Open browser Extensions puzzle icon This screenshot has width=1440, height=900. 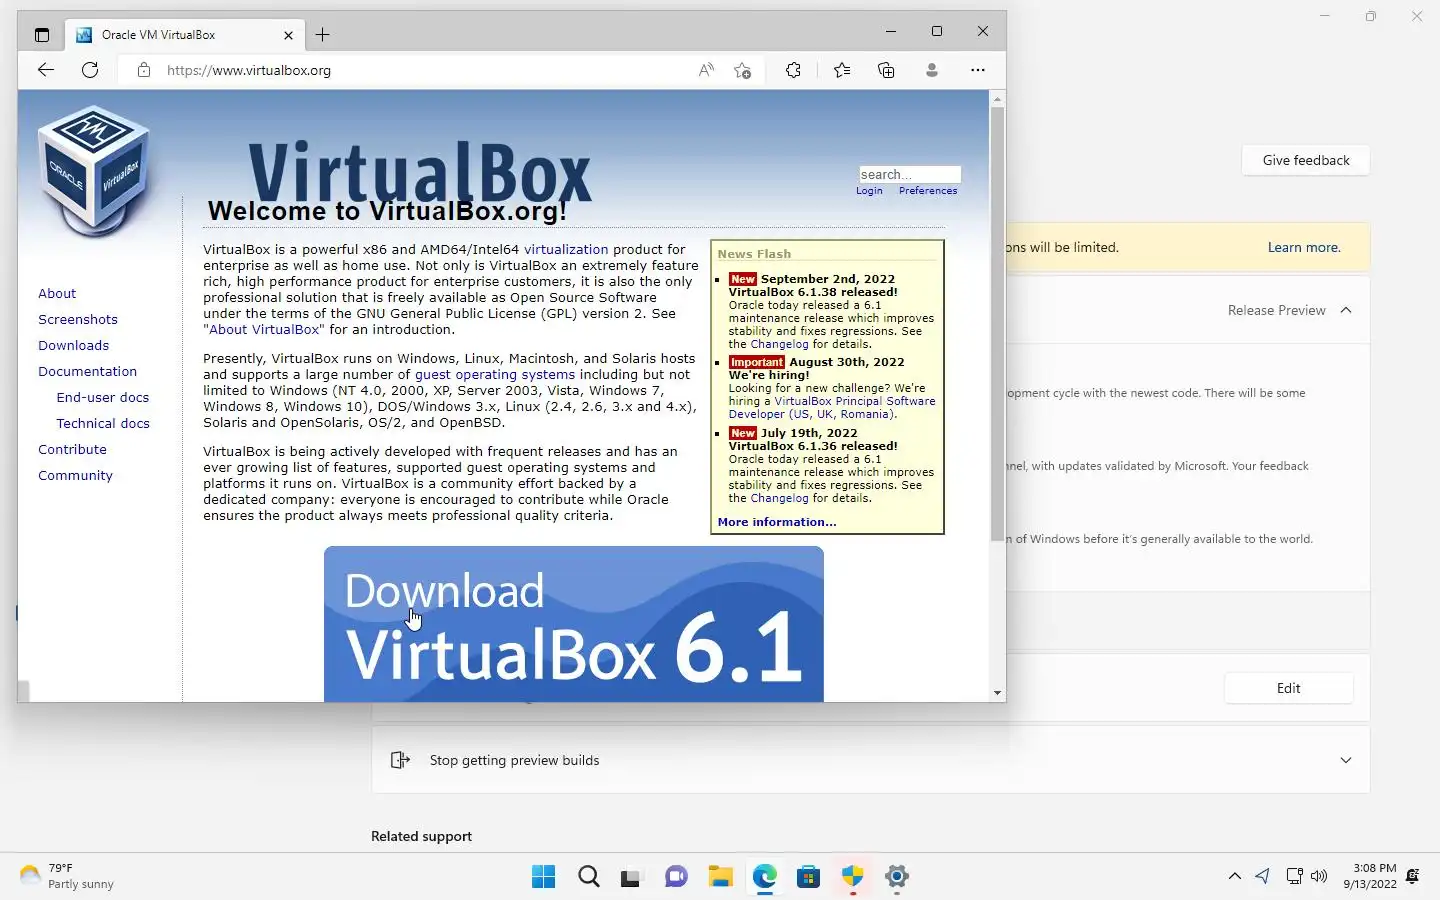pos(793,70)
